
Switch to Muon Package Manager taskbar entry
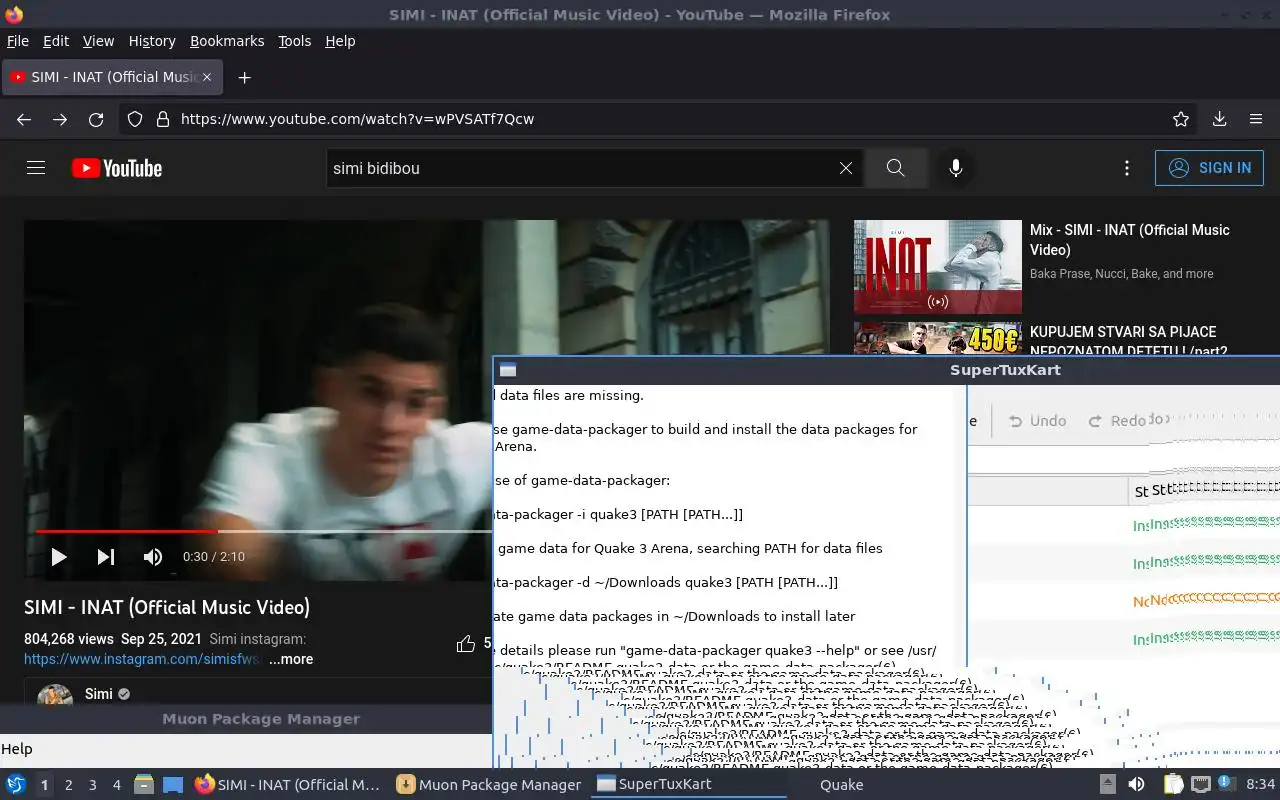pos(489,785)
